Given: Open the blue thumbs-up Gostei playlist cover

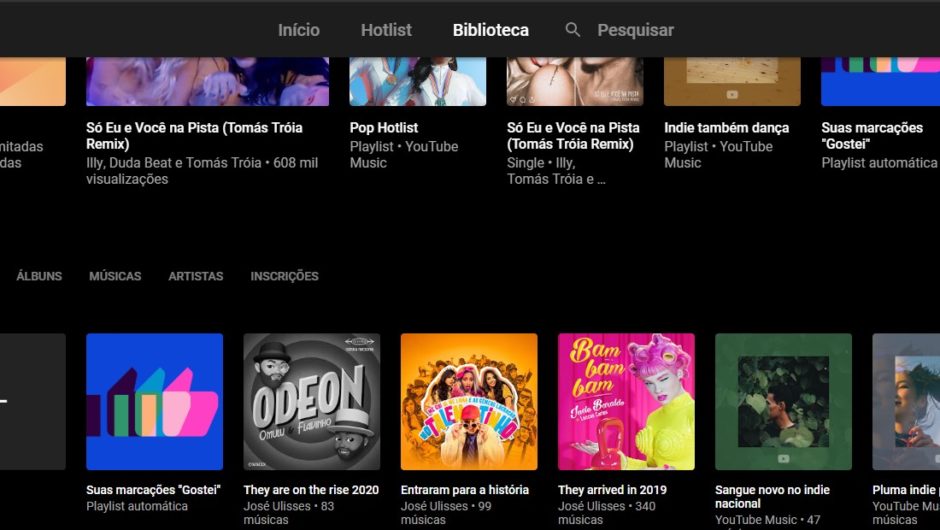Looking at the screenshot, I should 155,402.
